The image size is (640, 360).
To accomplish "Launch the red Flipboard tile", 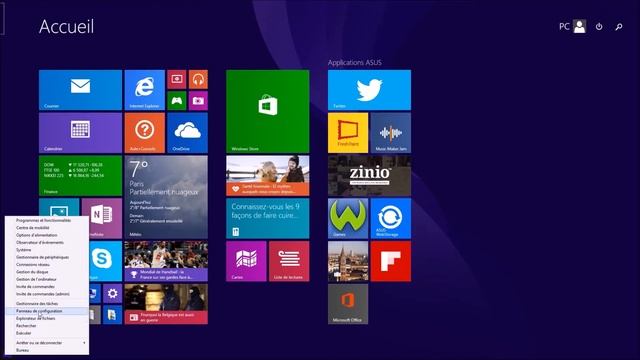I will click(391, 261).
